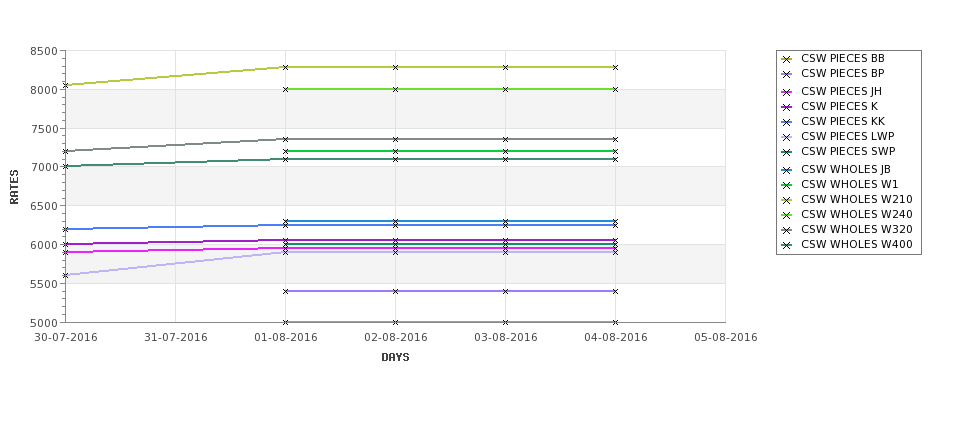Select the CSW PIECES K legend label
The height and width of the screenshot is (429, 975).
pyautogui.click(x=839, y=106)
